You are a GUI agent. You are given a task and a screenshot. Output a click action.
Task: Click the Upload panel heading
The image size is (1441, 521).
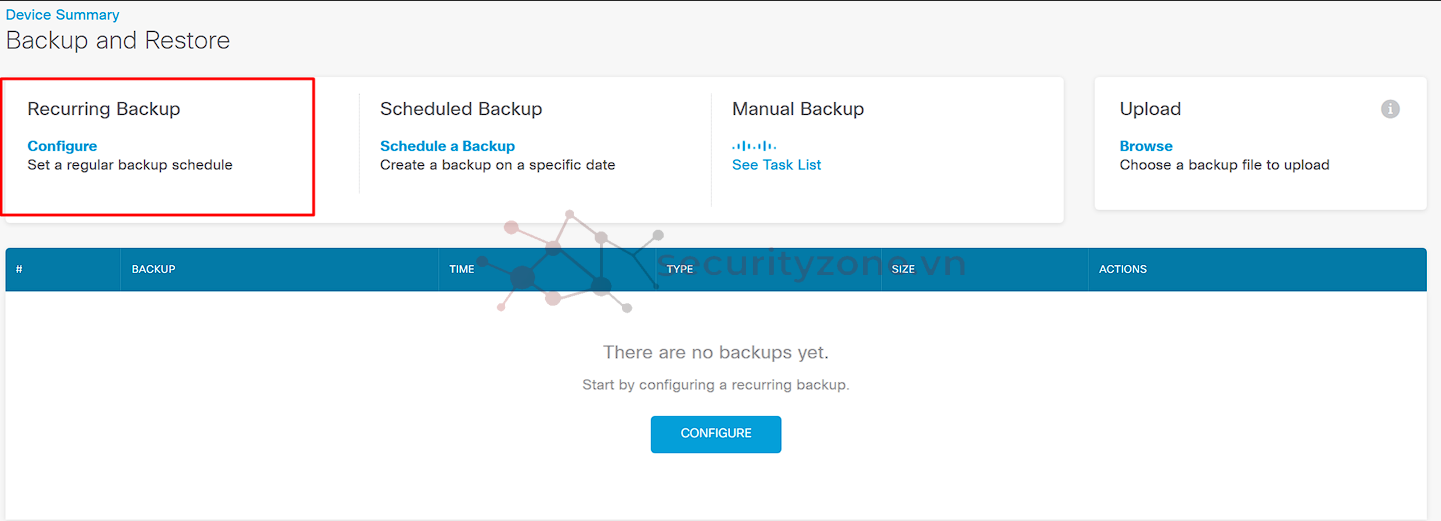click(x=1150, y=109)
